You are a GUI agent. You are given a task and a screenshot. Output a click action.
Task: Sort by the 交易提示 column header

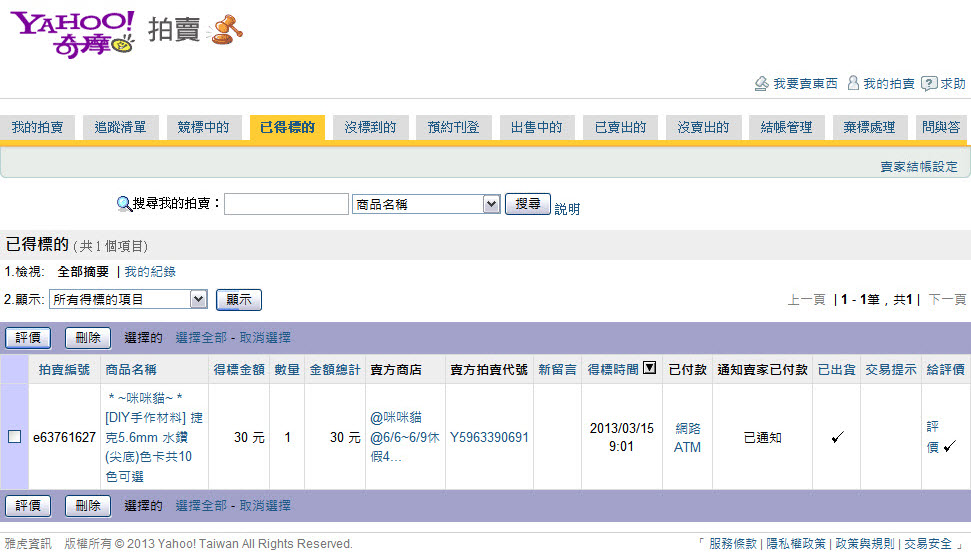[890, 370]
